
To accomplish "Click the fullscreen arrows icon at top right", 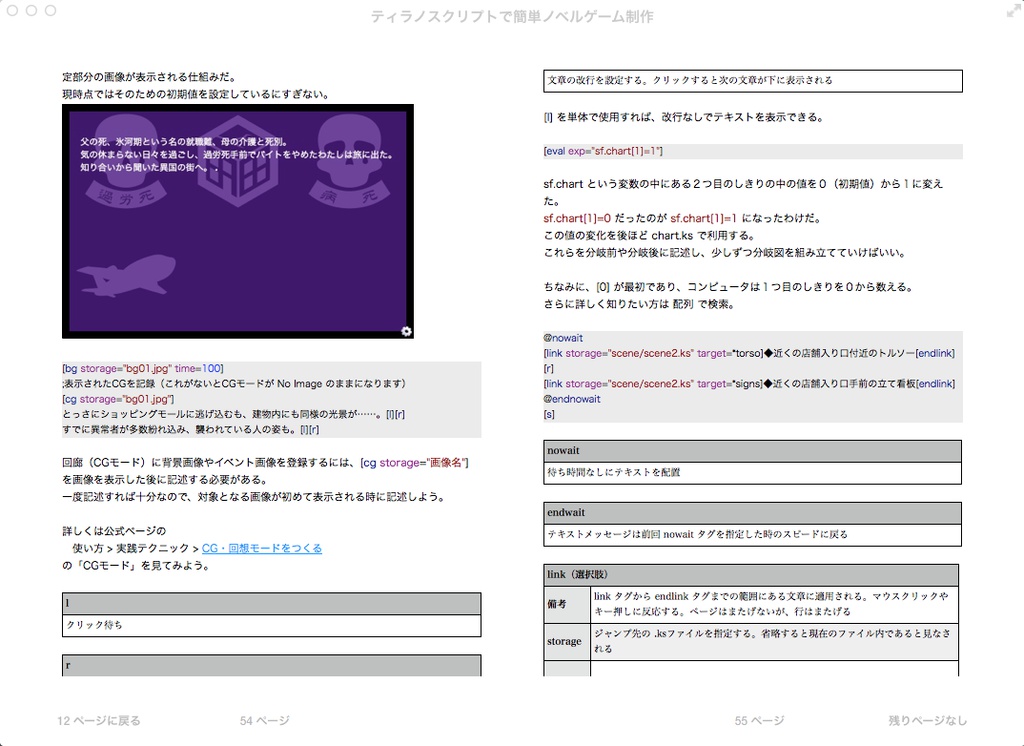I will [1014, 10].
